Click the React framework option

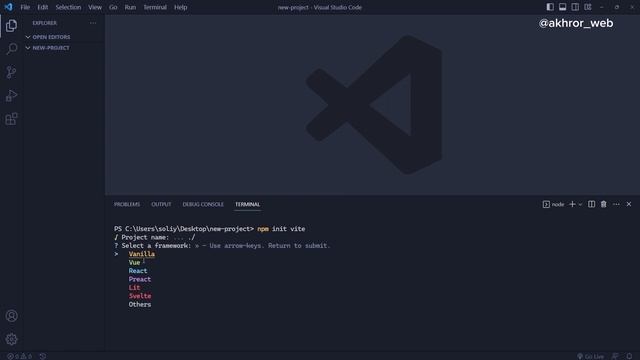tap(138, 271)
